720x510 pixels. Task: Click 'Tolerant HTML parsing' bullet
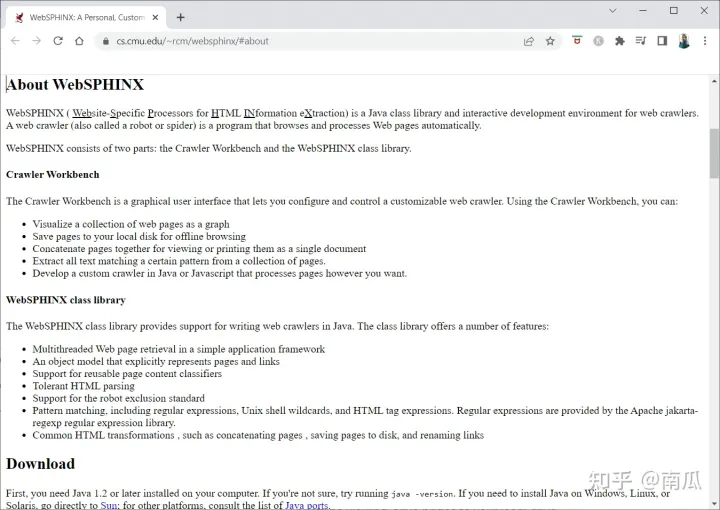(84, 386)
